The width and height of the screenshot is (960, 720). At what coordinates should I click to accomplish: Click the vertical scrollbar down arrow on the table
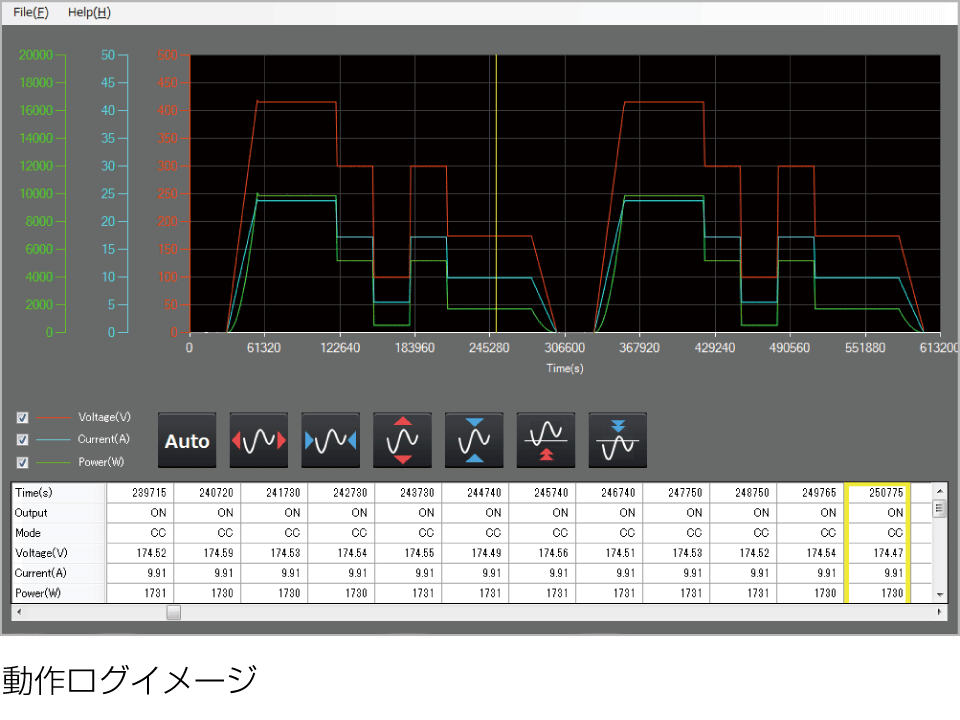pyautogui.click(x=940, y=593)
